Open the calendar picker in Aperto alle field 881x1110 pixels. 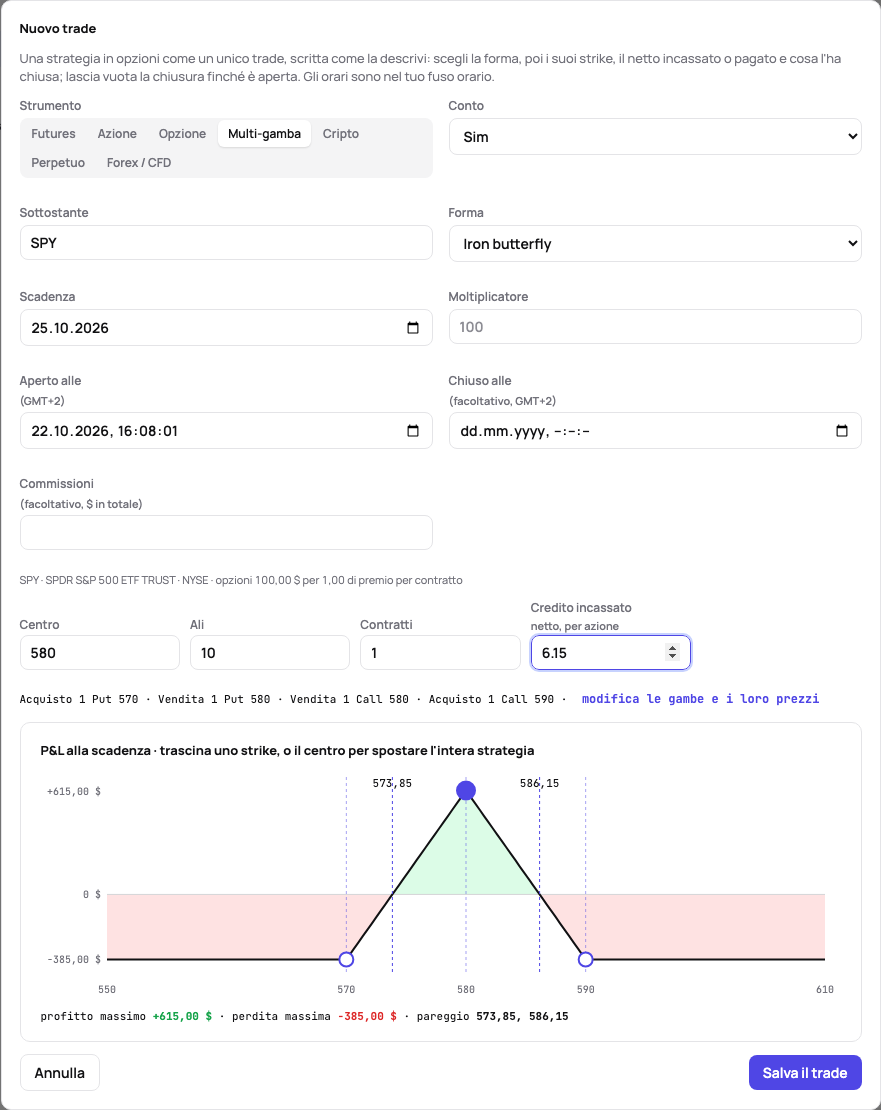point(413,431)
